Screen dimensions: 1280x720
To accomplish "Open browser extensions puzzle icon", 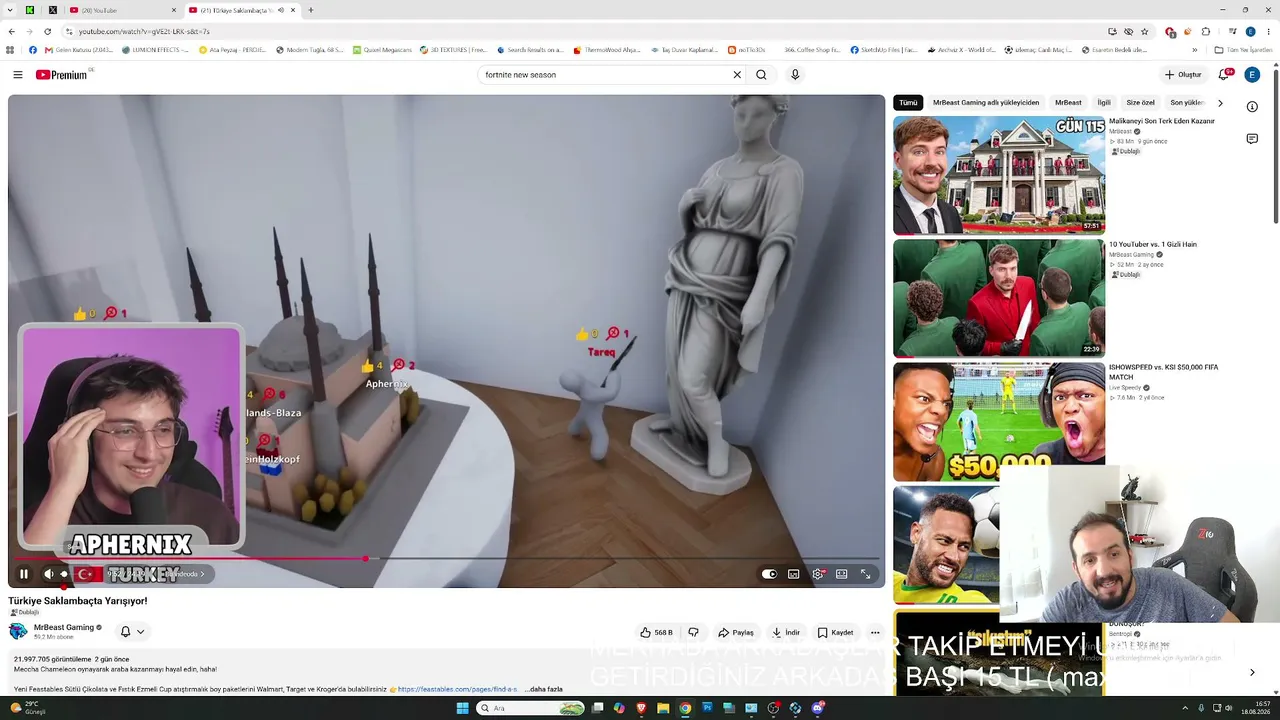I will pyautogui.click(x=1206, y=32).
